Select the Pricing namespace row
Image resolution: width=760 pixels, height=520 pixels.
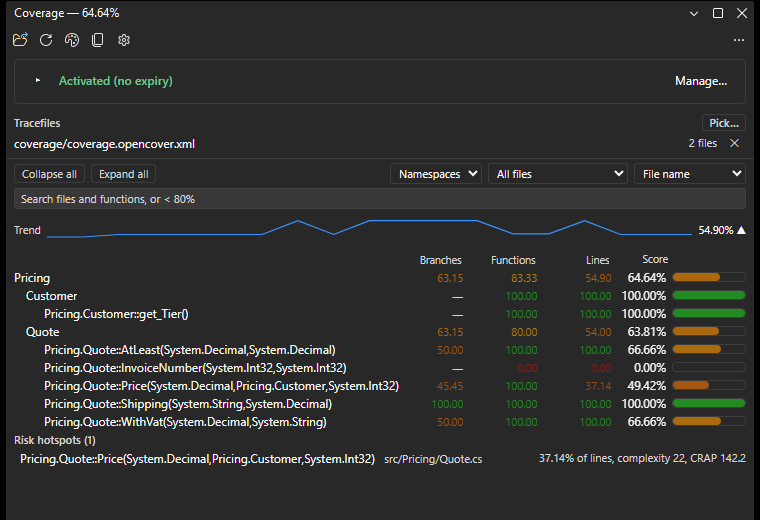380,278
